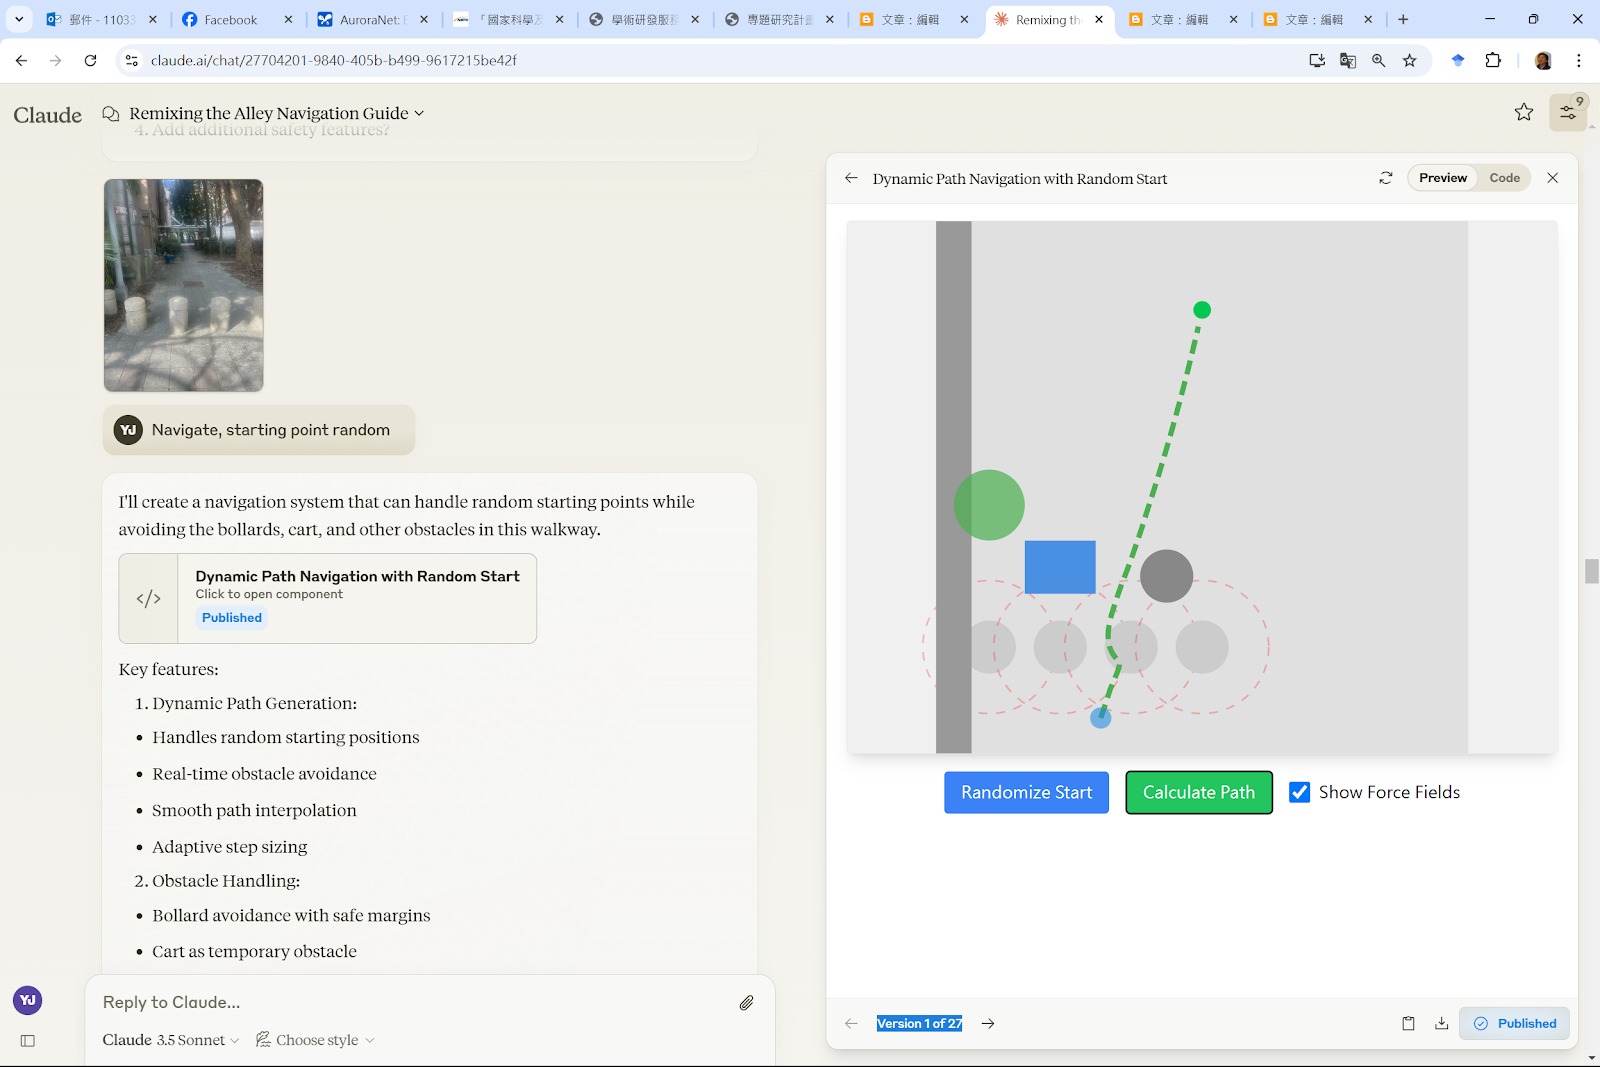Open Dynamic Path Navigation component card
This screenshot has height=1067, width=1600.
pos(328,598)
